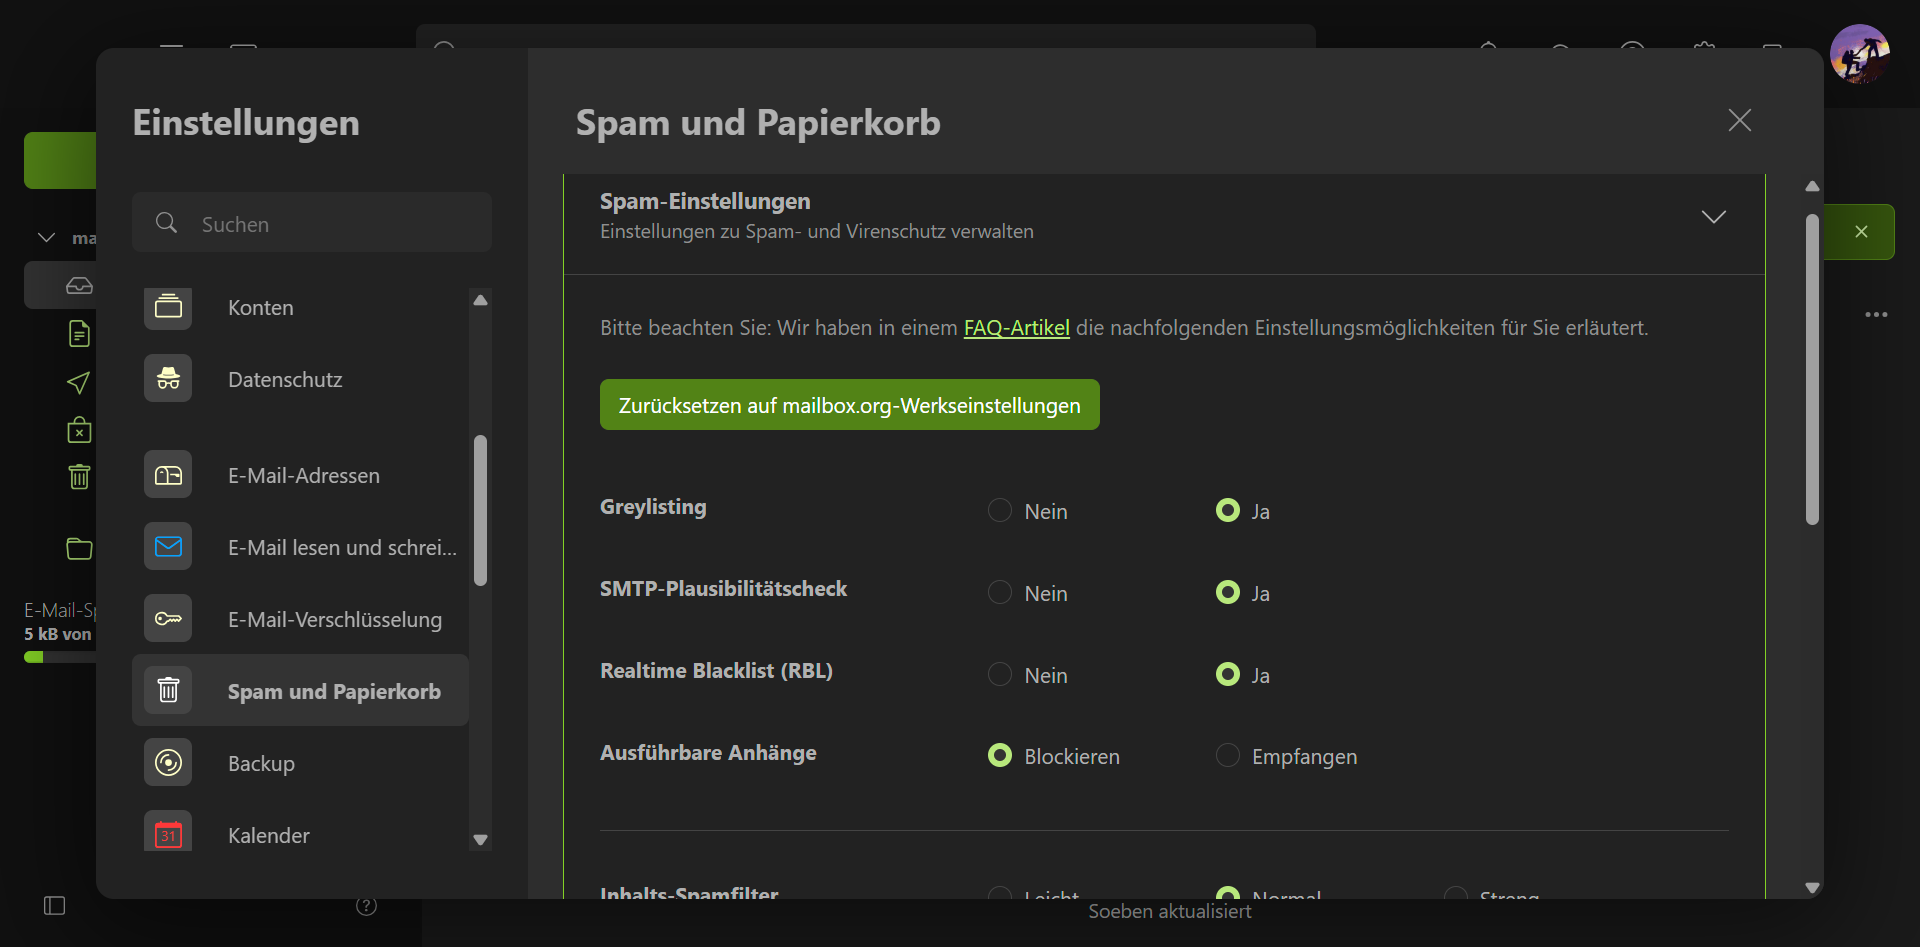Set Greylisting to Nein
The image size is (1920, 947).
pos(1000,510)
